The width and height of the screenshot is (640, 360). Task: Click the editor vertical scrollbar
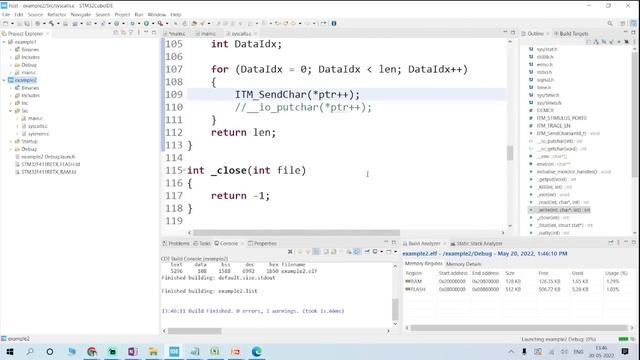pyautogui.click(x=510, y=153)
